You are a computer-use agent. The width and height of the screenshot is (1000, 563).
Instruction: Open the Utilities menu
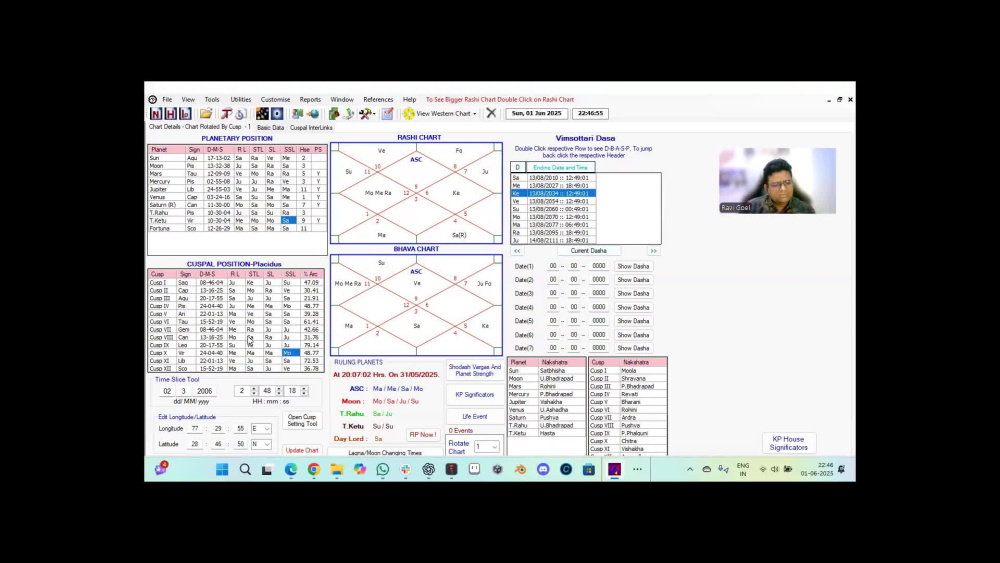(x=240, y=99)
